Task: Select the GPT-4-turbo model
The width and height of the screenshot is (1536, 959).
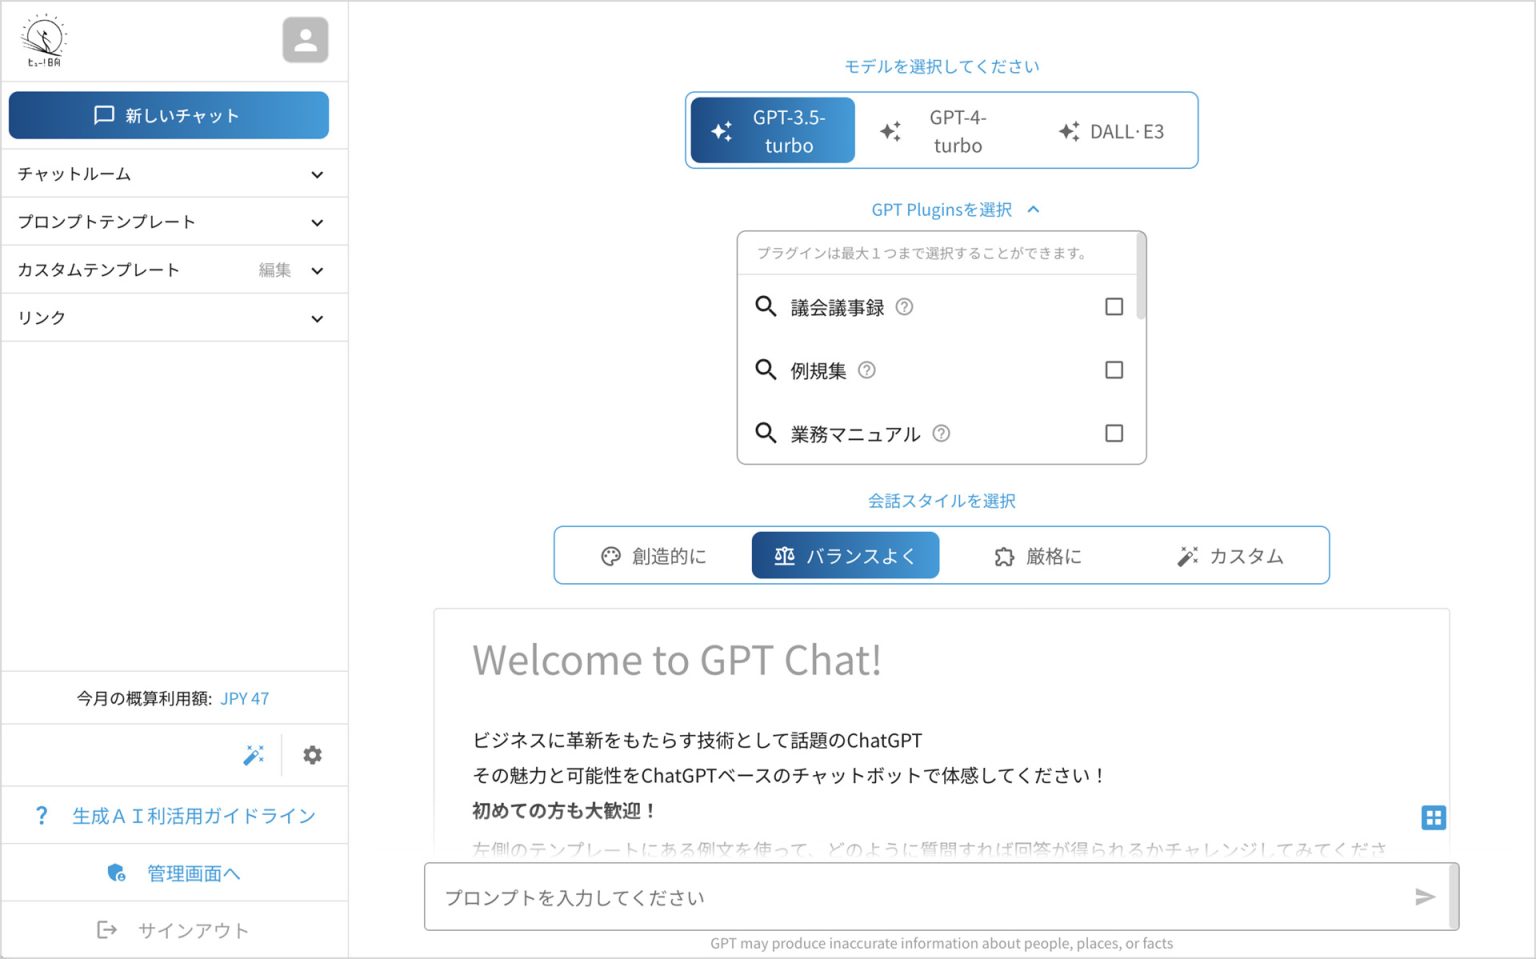Action: (942, 131)
